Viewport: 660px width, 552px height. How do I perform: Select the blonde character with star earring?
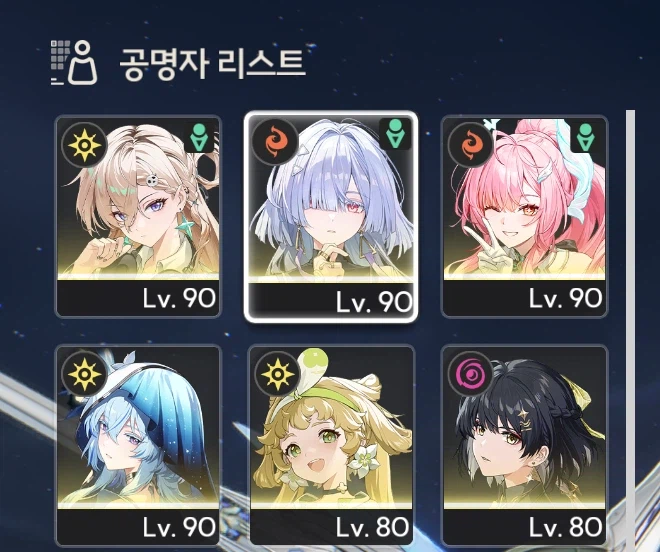138,216
